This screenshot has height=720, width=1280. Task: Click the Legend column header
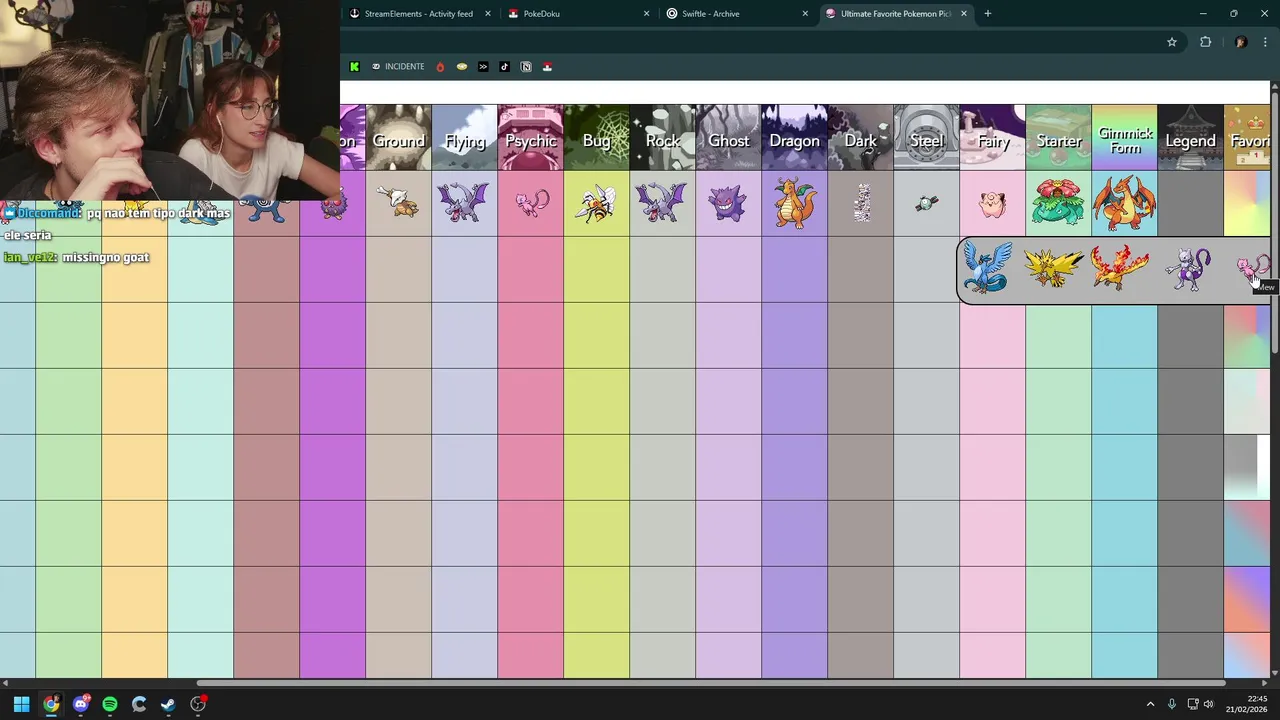(x=1191, y=137)
